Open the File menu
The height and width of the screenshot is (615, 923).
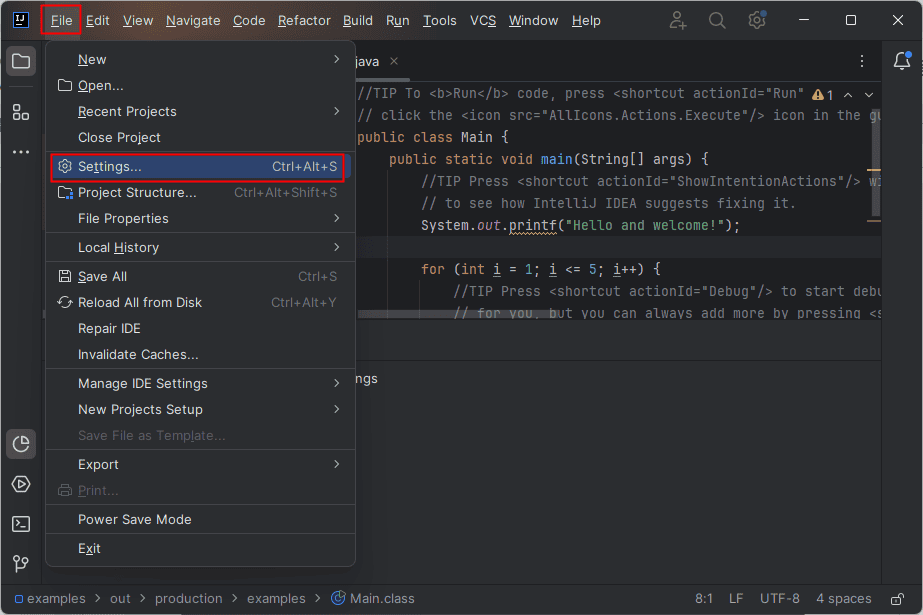click(61, 21)
